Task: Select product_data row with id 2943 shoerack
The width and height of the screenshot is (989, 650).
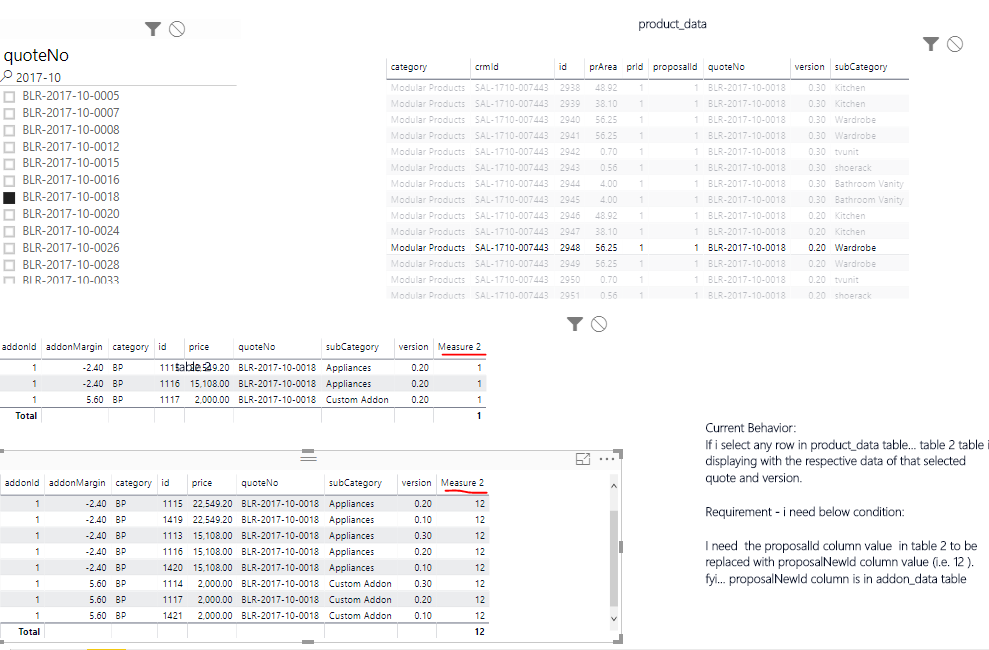Action: point(647,168)
